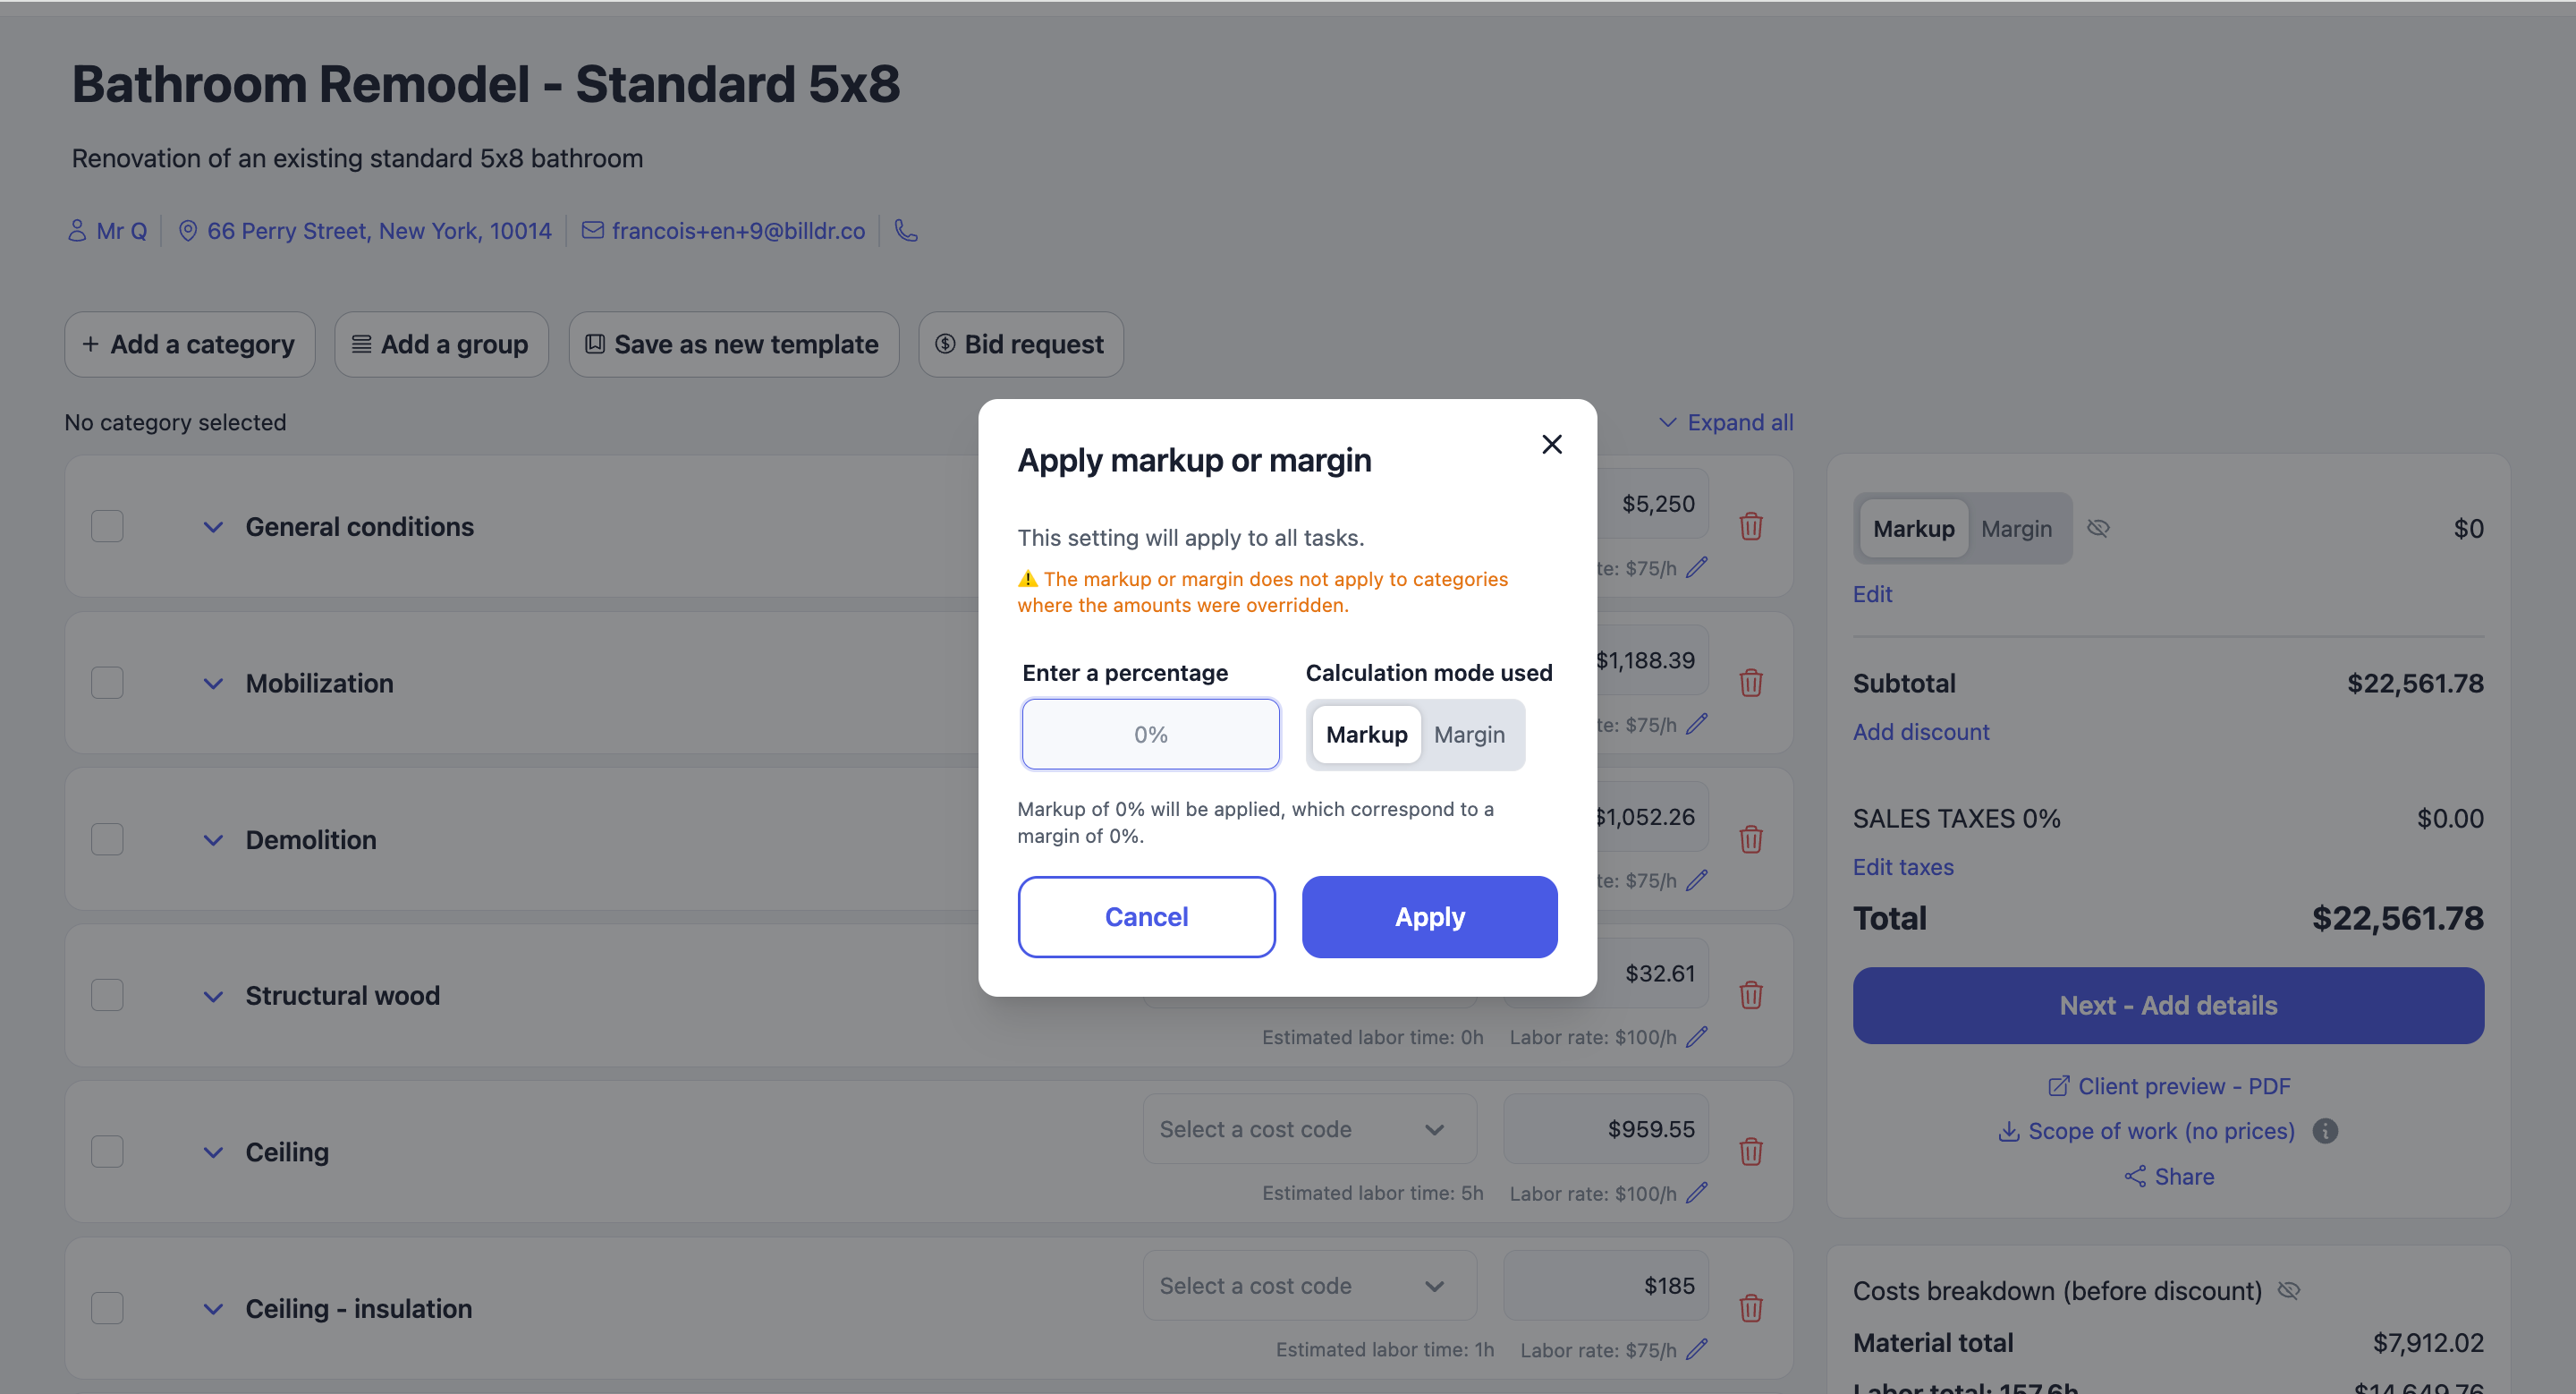Screen dimensions: 2576x1394
Task: Cancel the markup dialog
Action: tap(1146, 917)
